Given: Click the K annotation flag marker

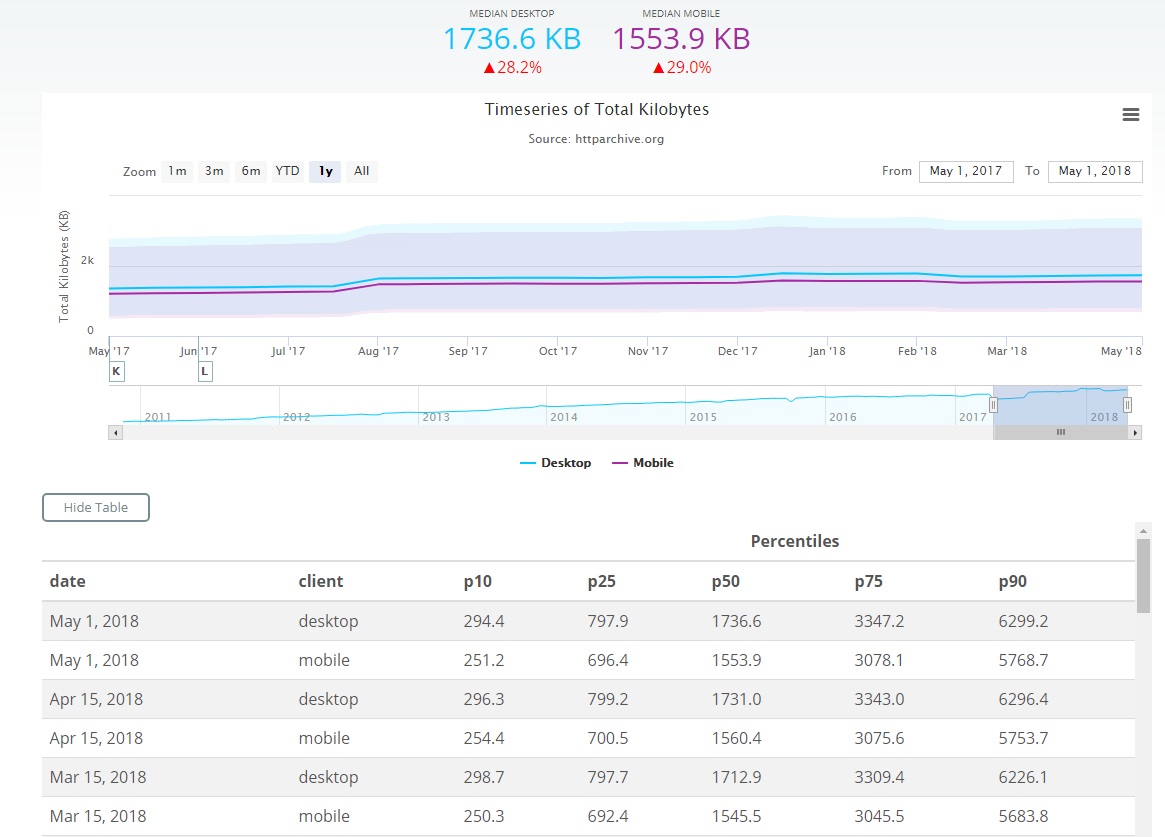Looking at the screenshot, I should [116, 372].
